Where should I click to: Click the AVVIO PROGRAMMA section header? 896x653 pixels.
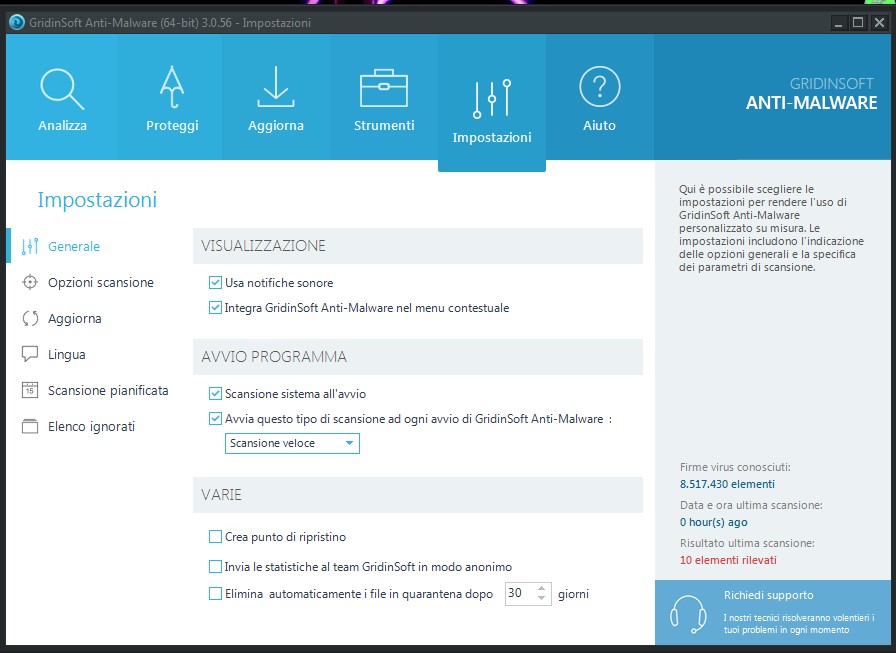click(x=418, y=356)
